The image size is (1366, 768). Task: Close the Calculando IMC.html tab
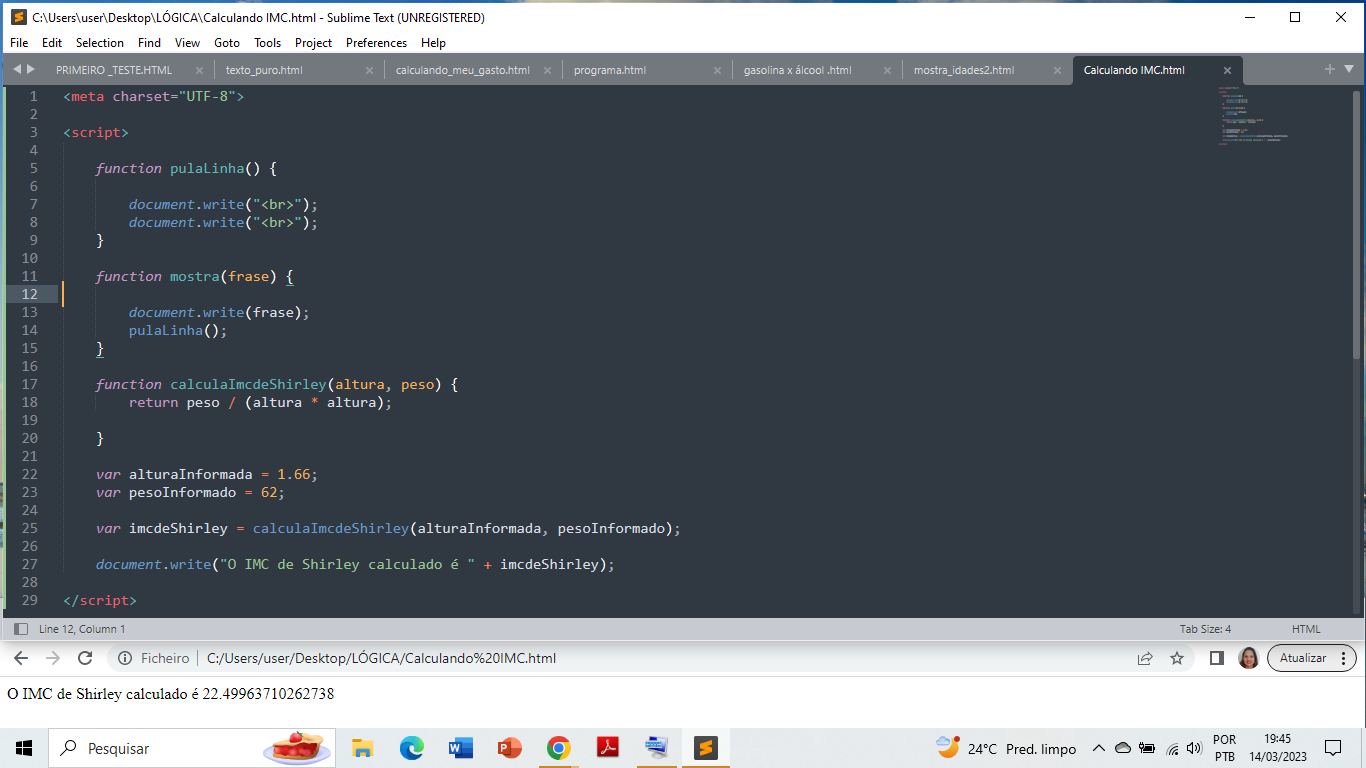tap(1228, 70)
